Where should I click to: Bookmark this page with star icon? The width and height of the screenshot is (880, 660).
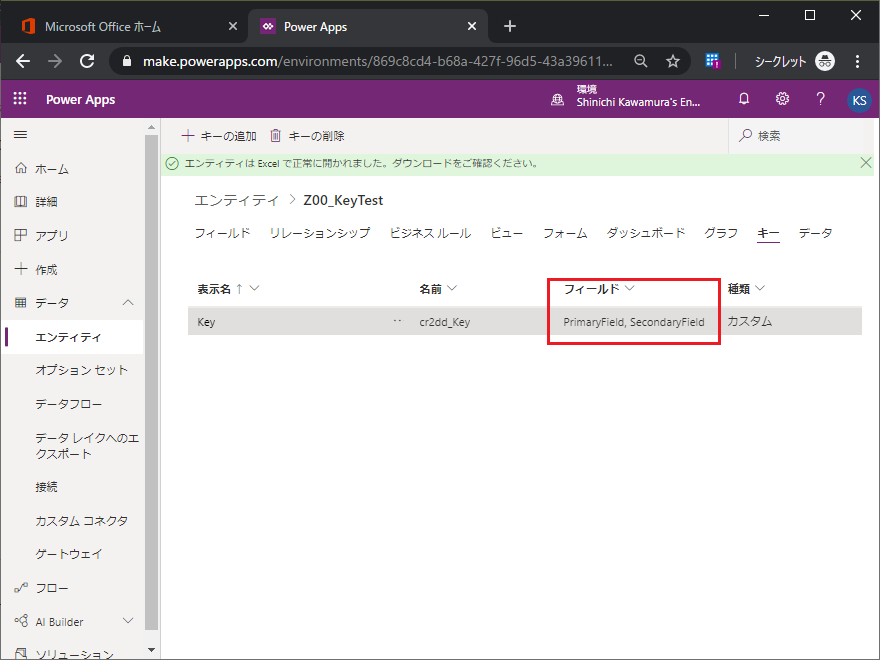(x=673, y=61)
